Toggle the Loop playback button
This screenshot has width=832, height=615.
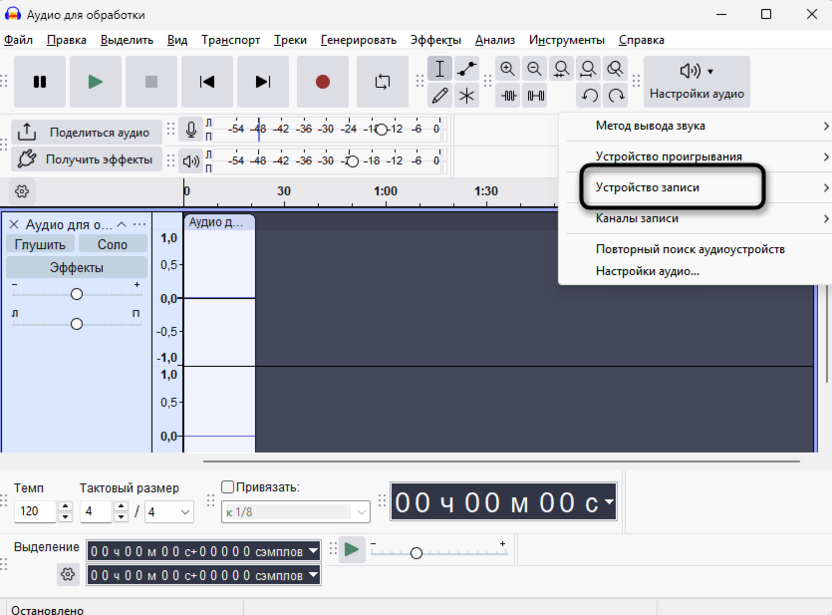click(x=383, y=82)
